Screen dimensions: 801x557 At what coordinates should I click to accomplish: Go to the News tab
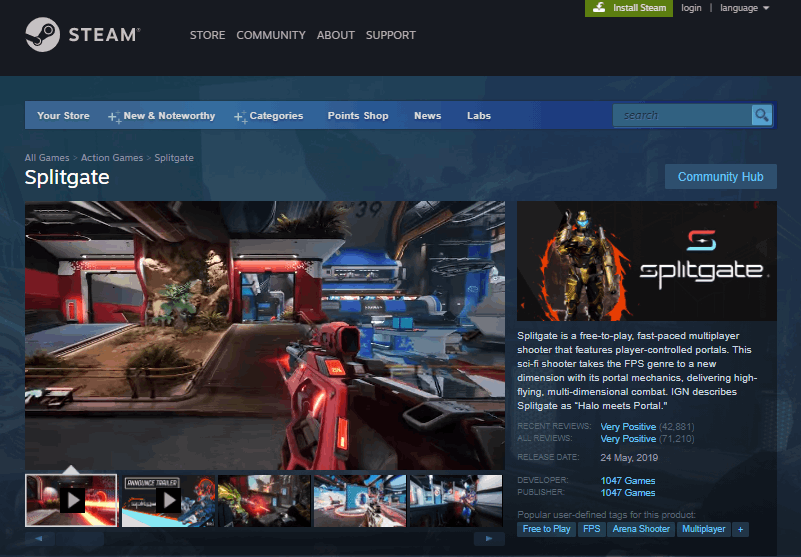[428, 116]
